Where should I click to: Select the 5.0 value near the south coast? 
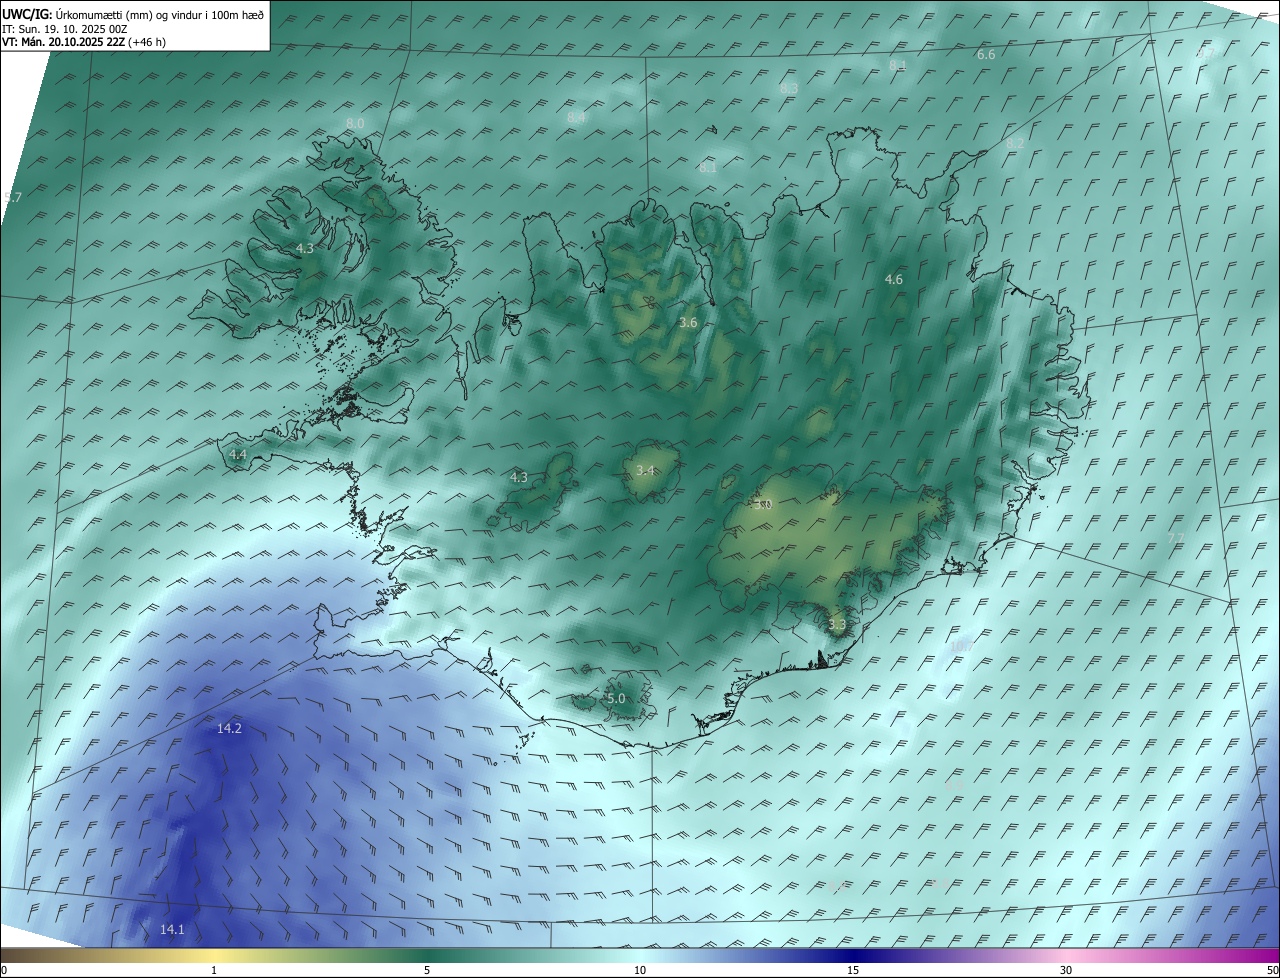coord(615,699)
